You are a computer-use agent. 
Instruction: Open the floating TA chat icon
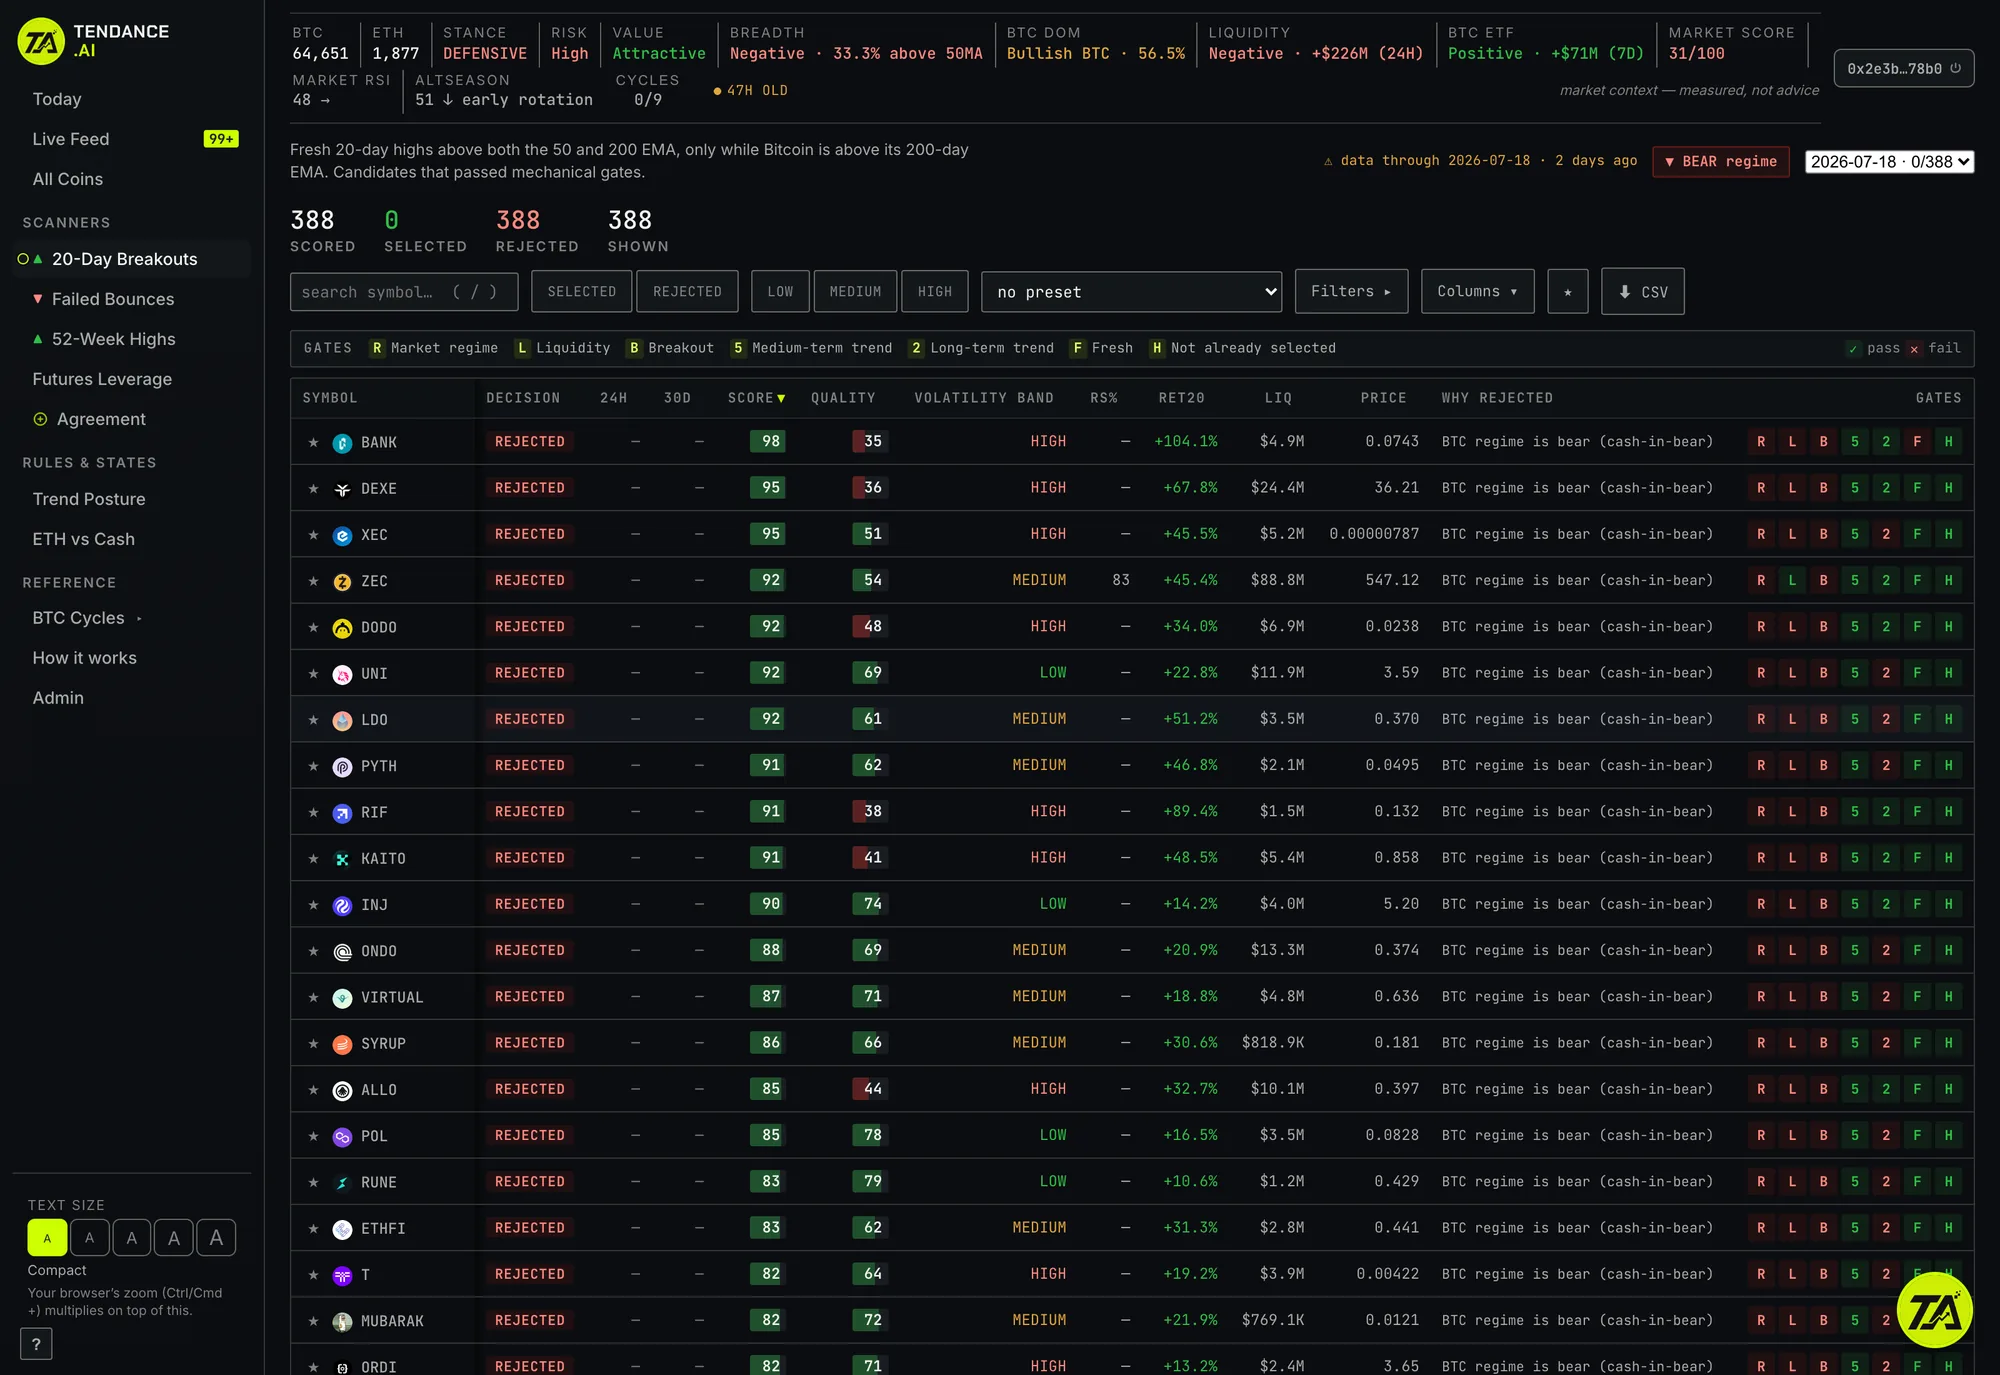click(1934, 1309)
